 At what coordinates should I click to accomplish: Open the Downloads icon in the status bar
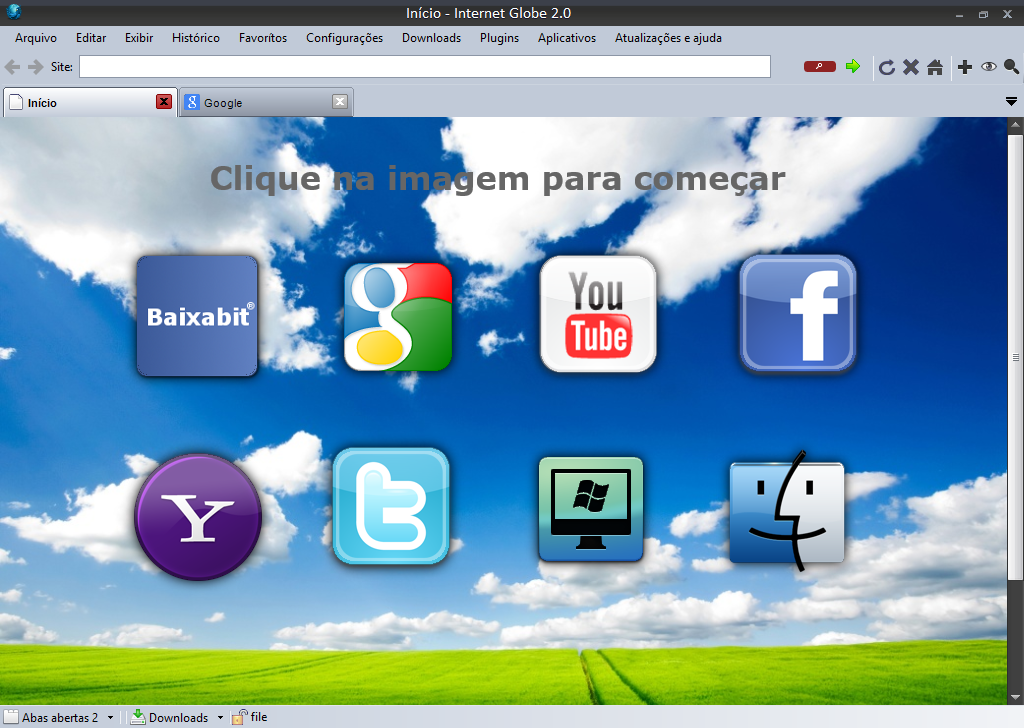pyautogui.click(x=138, y=717)
